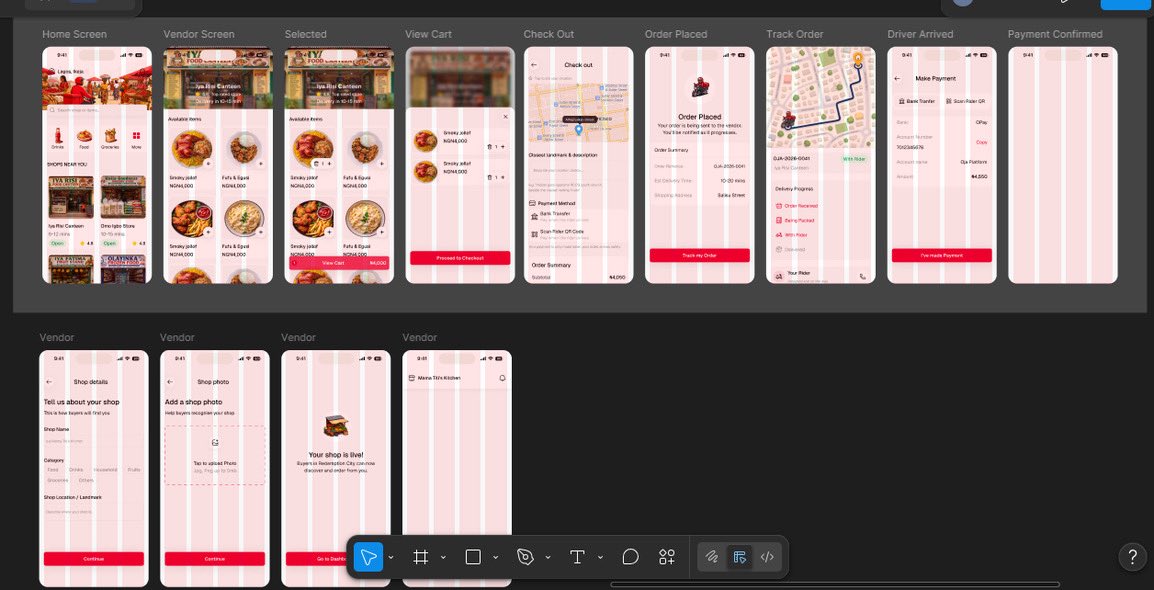Screen dimensions: 1154x590
Task: Click the Tap to upload Photo area
Action: pyautogui.click(x=214, y=455)
